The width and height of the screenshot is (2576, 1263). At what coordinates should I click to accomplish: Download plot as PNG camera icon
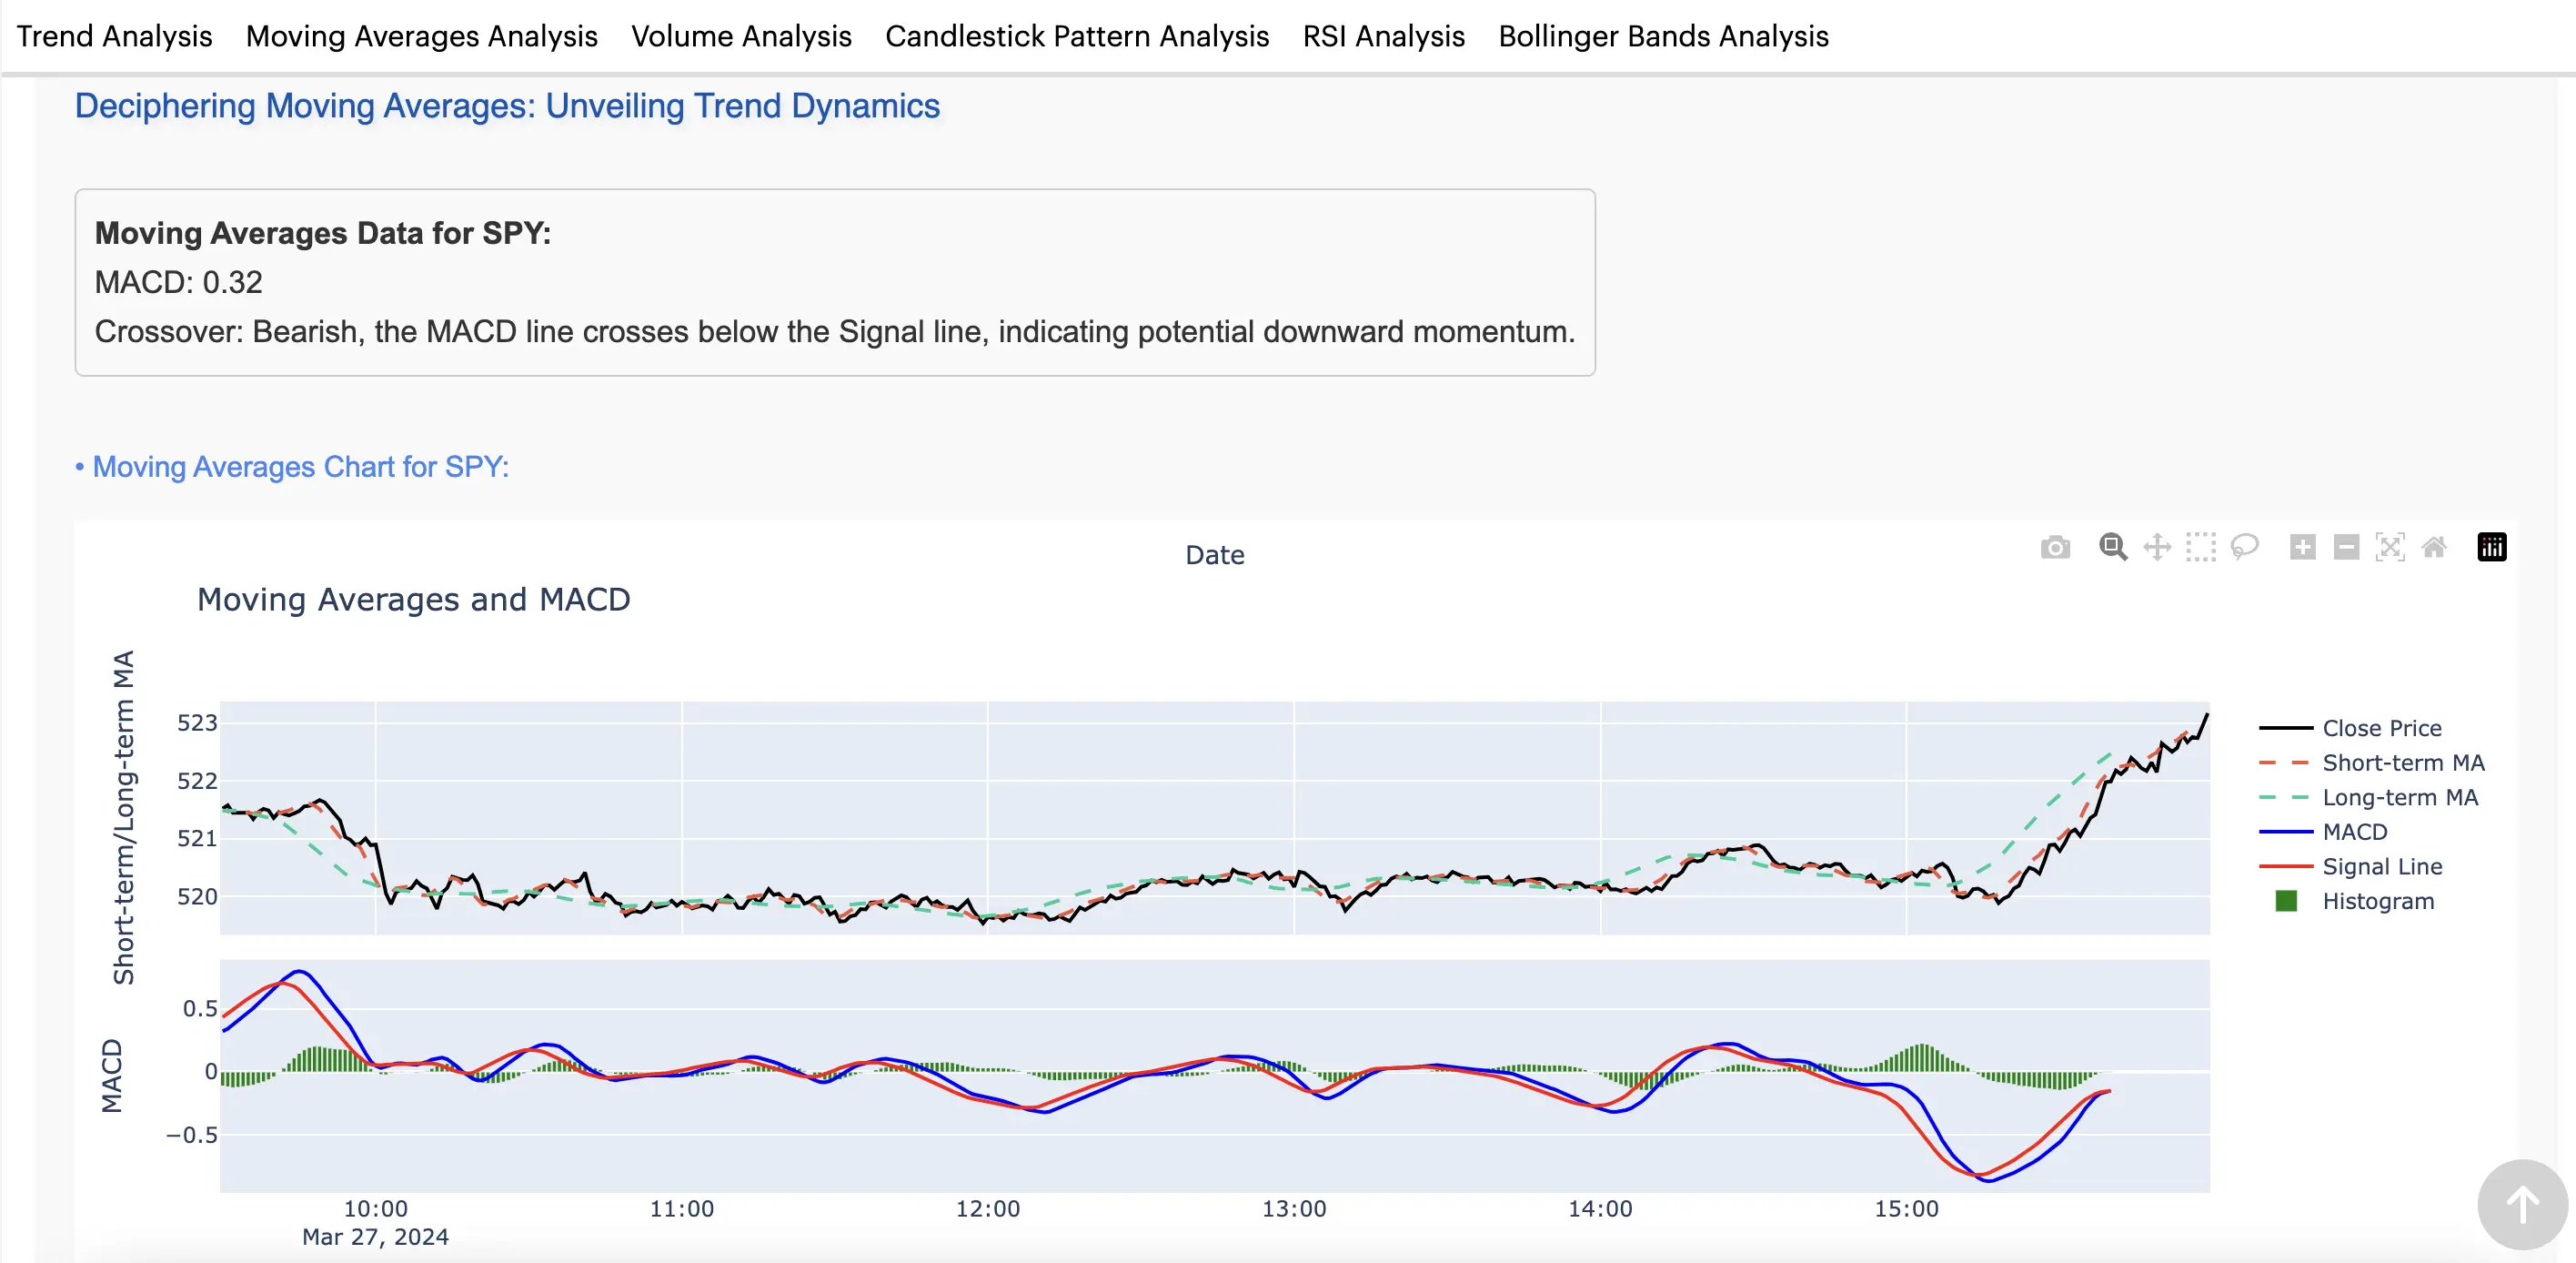[2055, 547]
